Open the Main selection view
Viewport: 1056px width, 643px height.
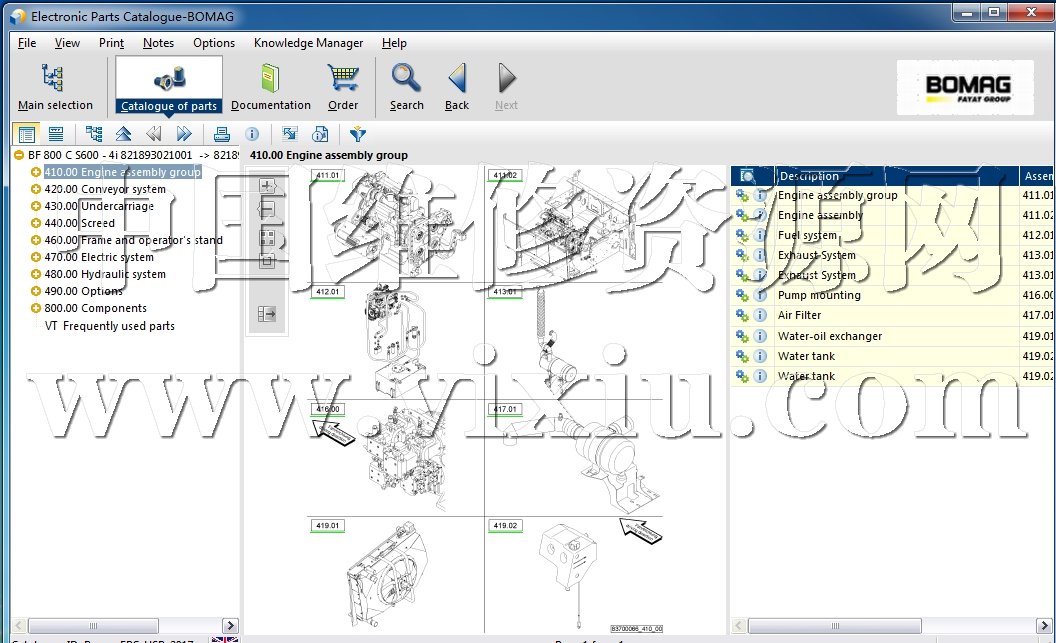tap(55, 87)
